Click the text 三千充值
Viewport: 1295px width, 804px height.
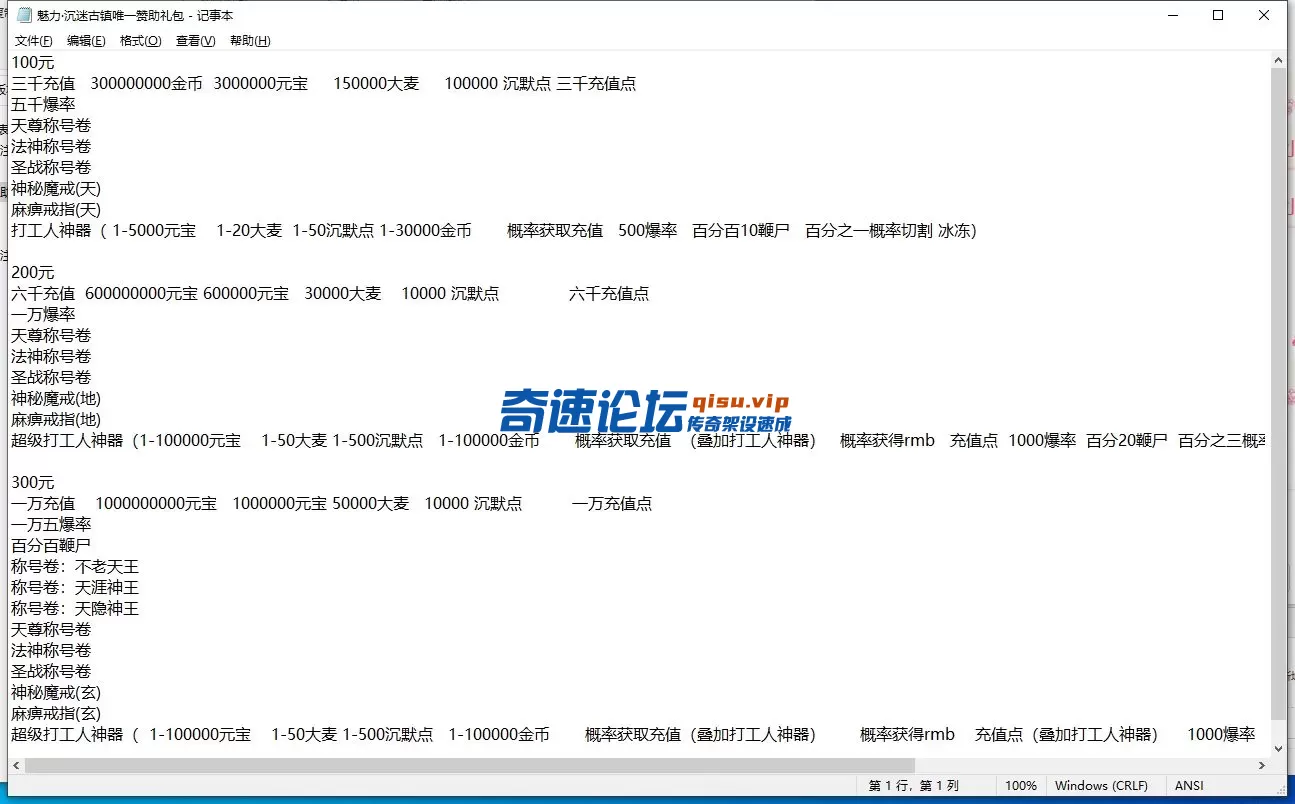click(43, 84)
